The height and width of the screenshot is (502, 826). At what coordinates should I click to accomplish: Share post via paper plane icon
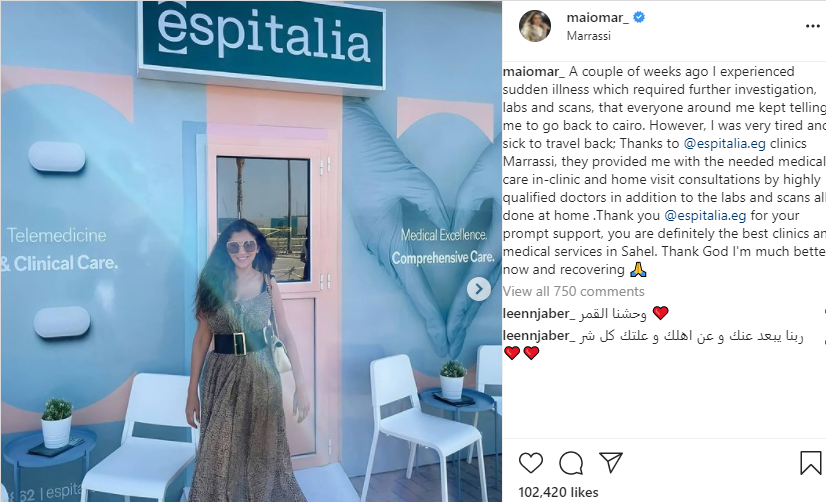[611, 462]
